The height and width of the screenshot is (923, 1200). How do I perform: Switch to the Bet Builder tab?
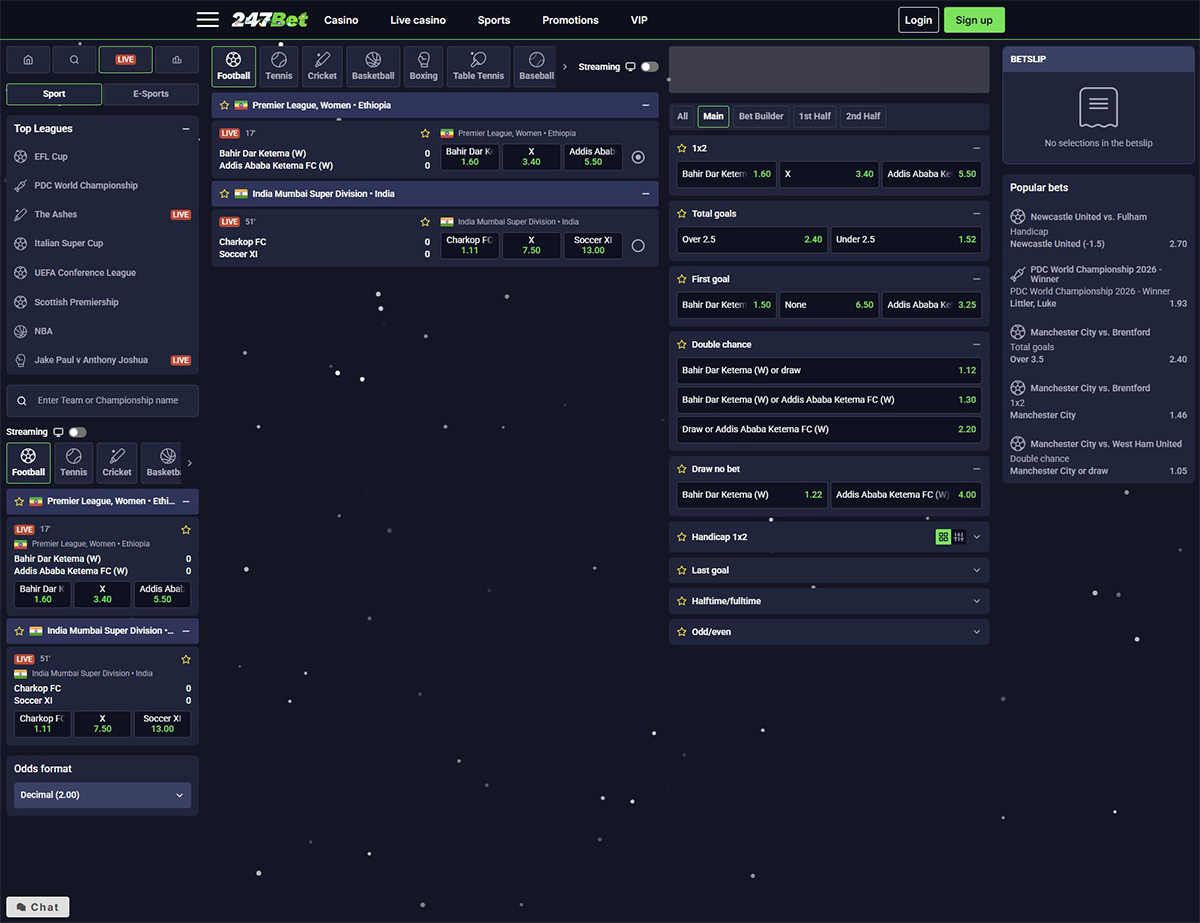(760, 116)
